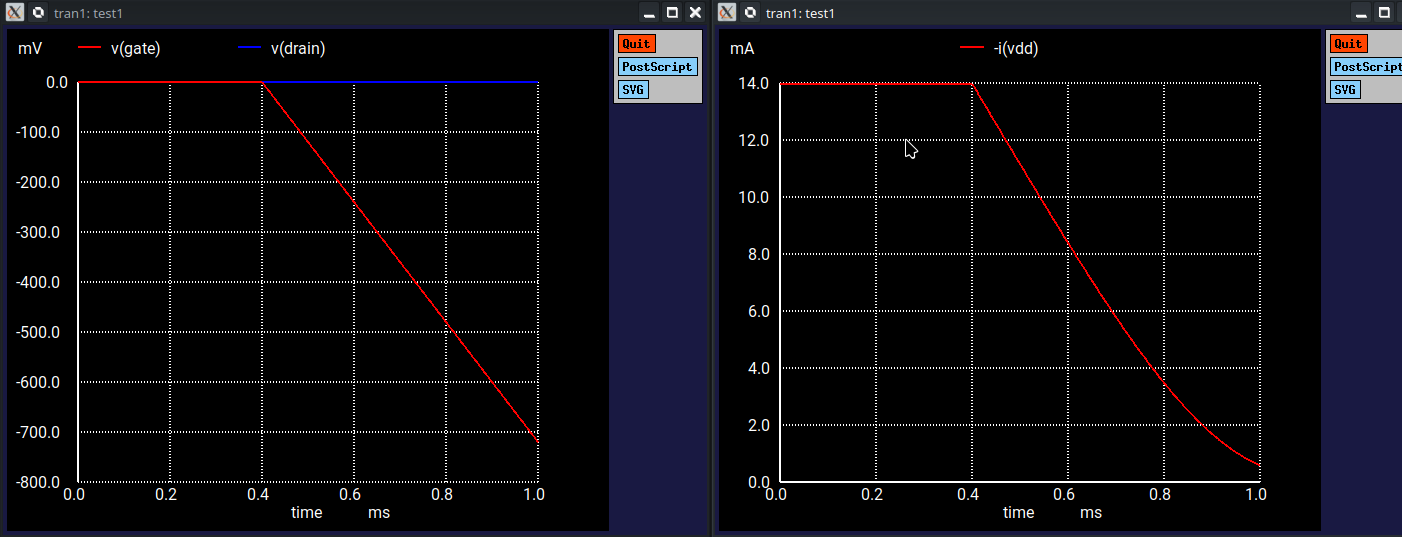Click the red -i(vdd) legend line
The image size is (1402, 537).
[x=972, y=48]
